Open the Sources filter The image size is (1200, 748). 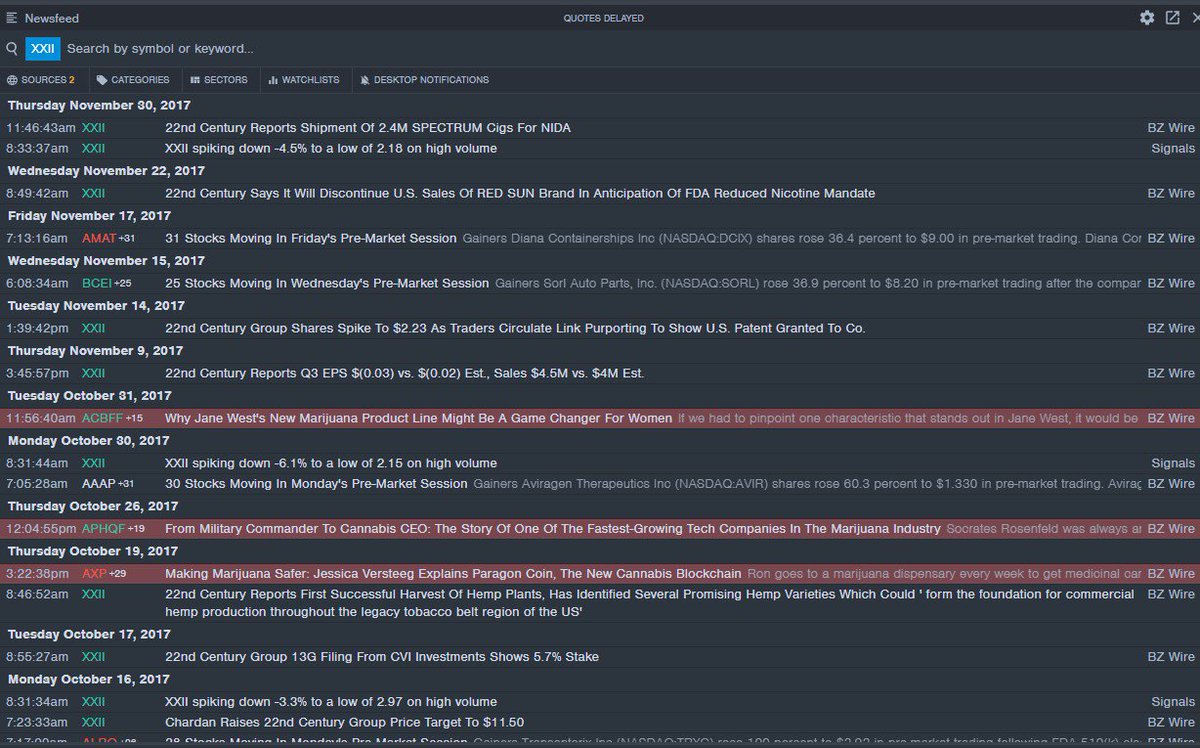(41, 80)
